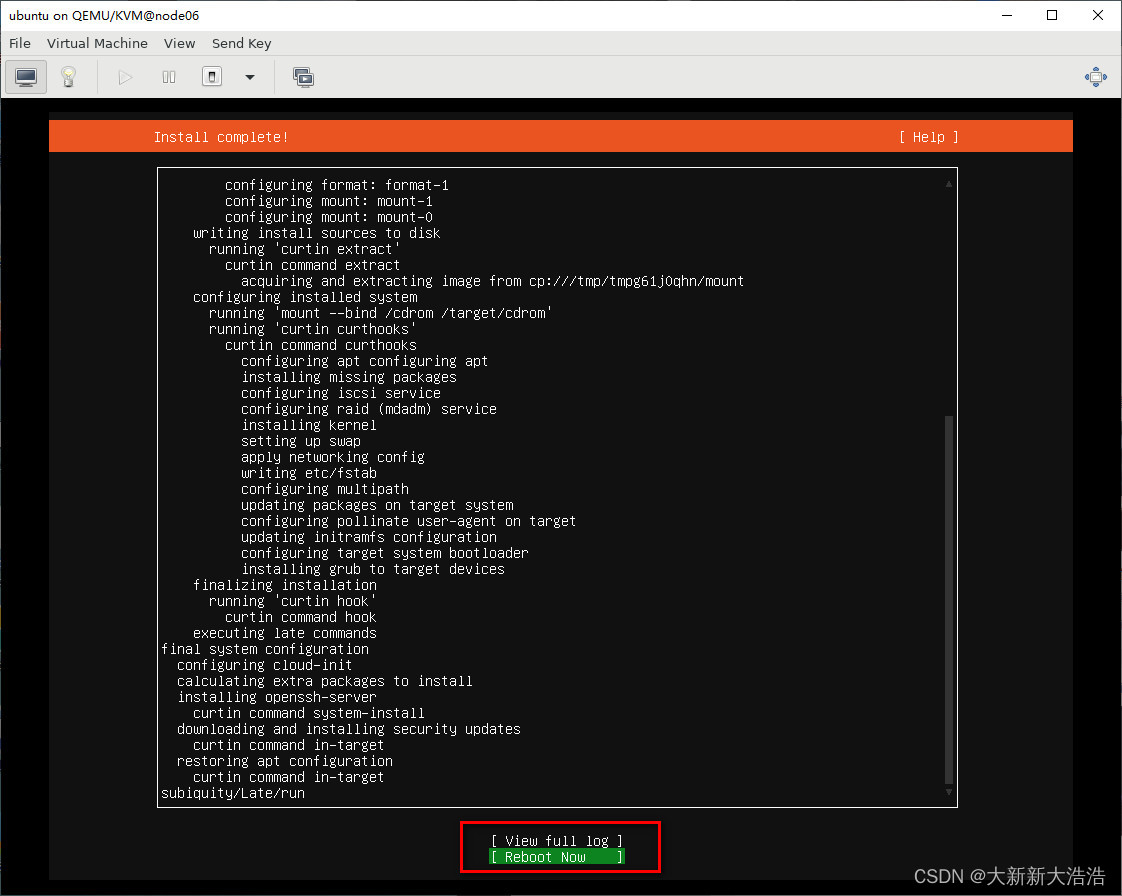Switch to fullscreen view icon
1122x896 pixels.
(x=1096, y=77)
